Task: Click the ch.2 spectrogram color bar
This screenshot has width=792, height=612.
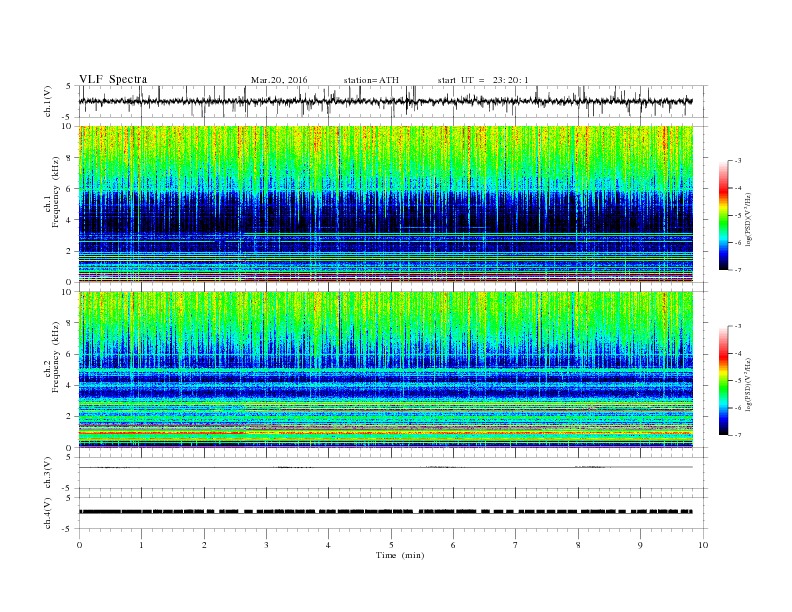Action: point(723,381)
